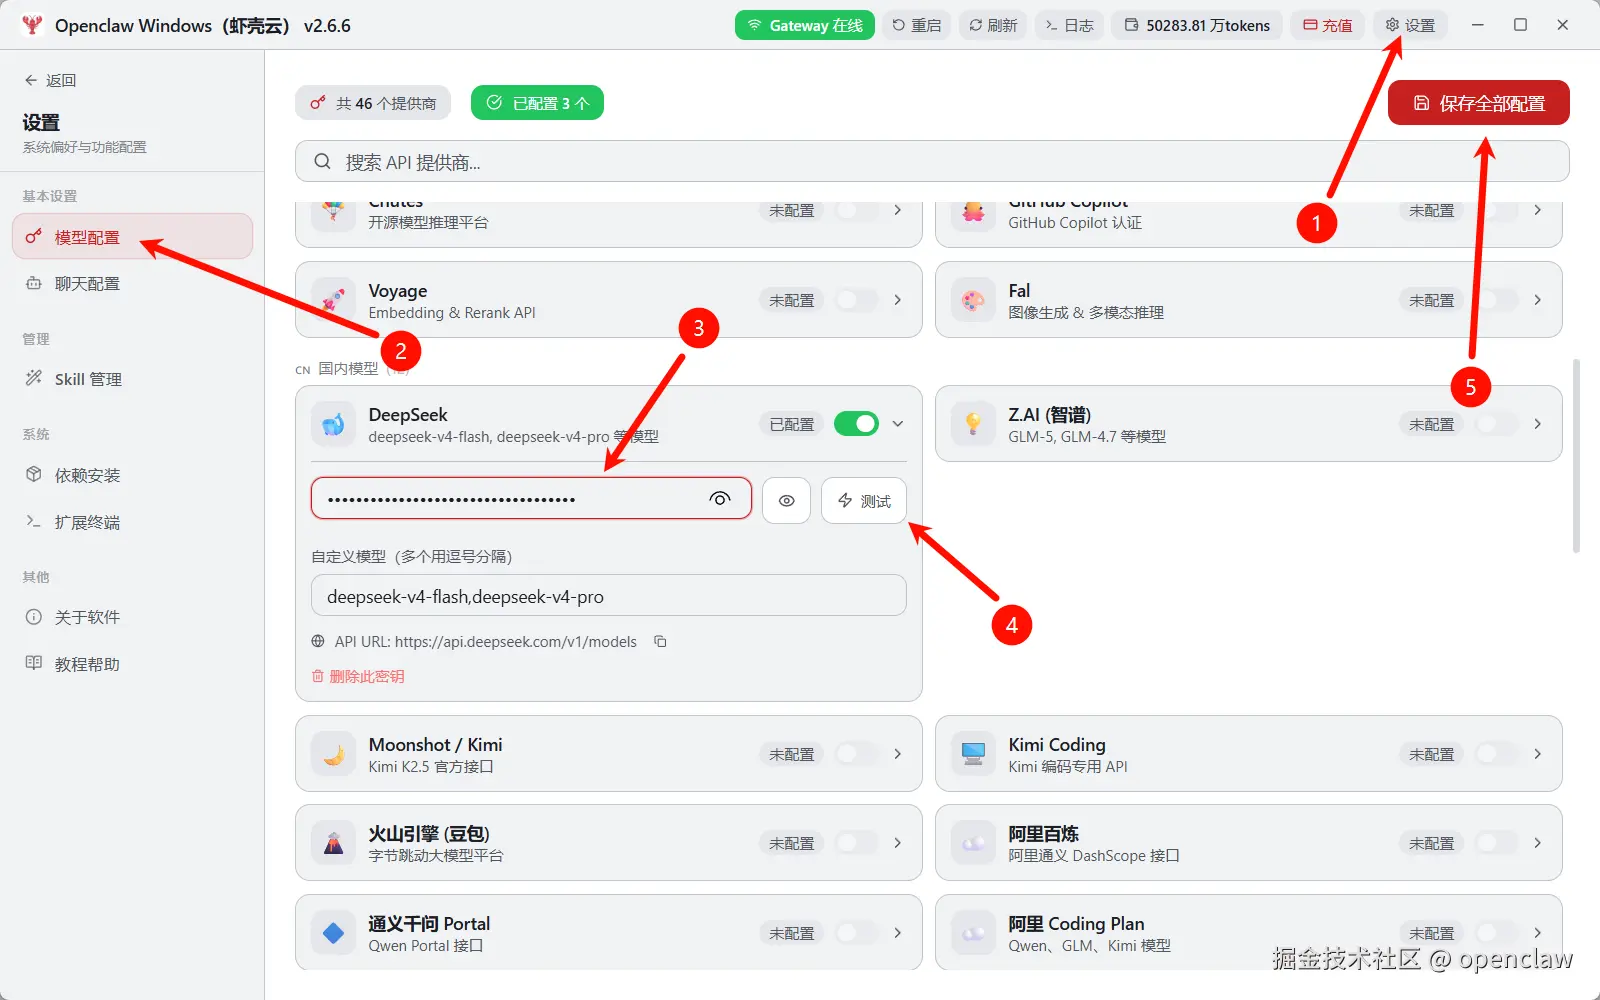Click the Fal palette provider icon
The height and width of the screenshot is (1000, 1600).
(x=973, y=300)
